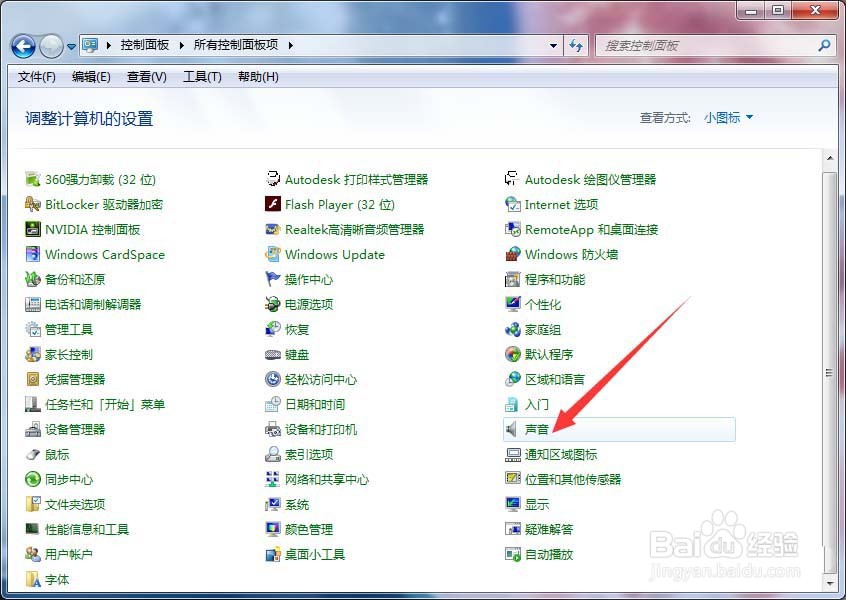
Task: Click the 同步中心 green icon
Action: pyautogui.click(x=33, y=479)
